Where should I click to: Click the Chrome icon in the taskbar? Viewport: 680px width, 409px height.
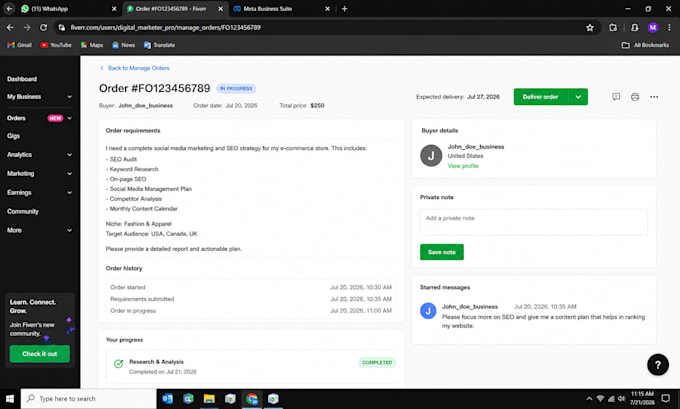point(252,399)
